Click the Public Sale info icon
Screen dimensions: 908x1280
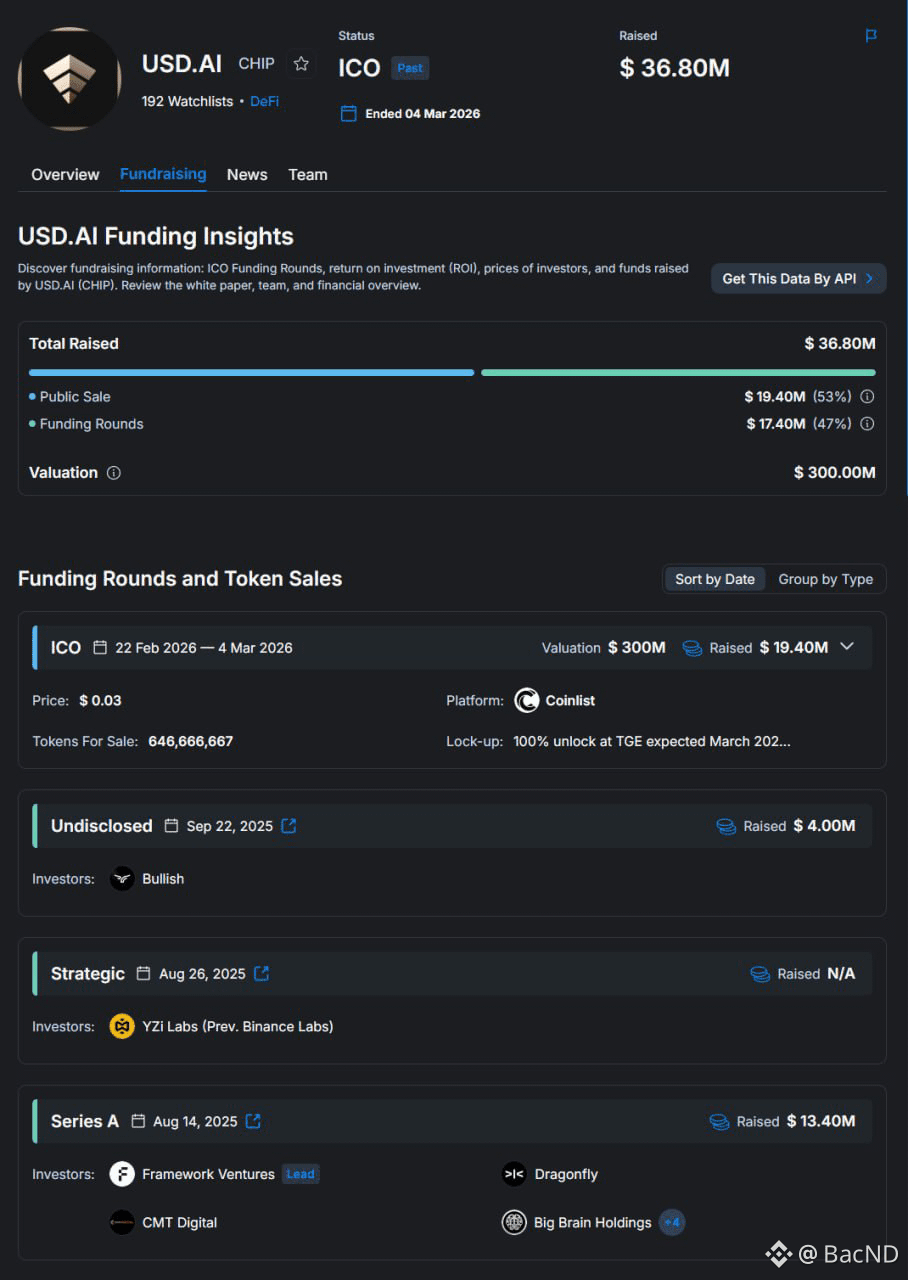tap(867, 396)
